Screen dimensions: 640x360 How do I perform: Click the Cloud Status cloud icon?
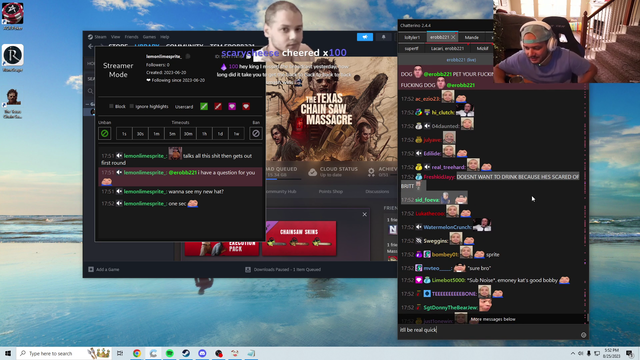[312, 172]
